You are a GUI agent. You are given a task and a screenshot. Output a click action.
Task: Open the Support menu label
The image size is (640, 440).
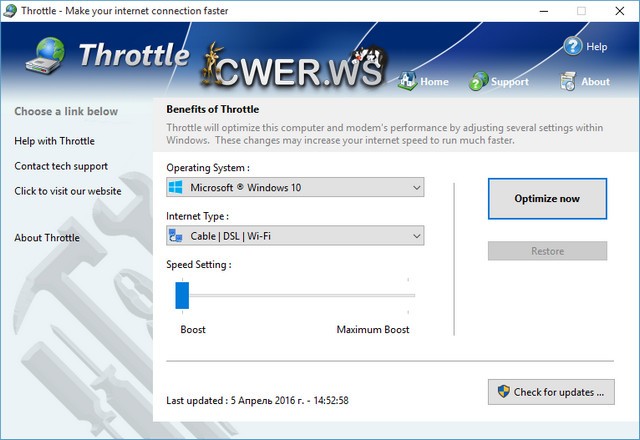click(510, 82)
